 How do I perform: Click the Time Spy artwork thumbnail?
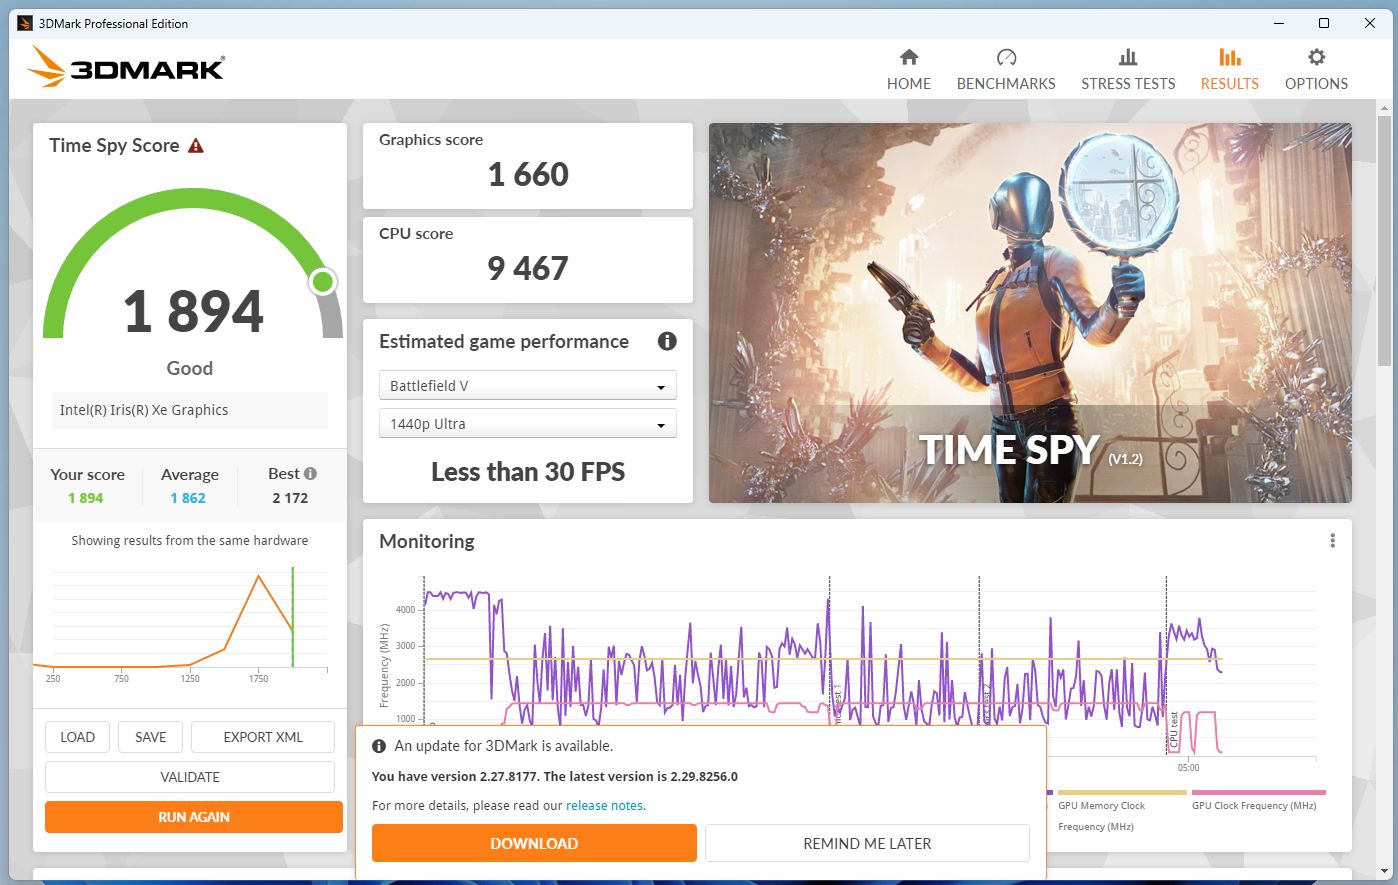(x=1030, y=313)
